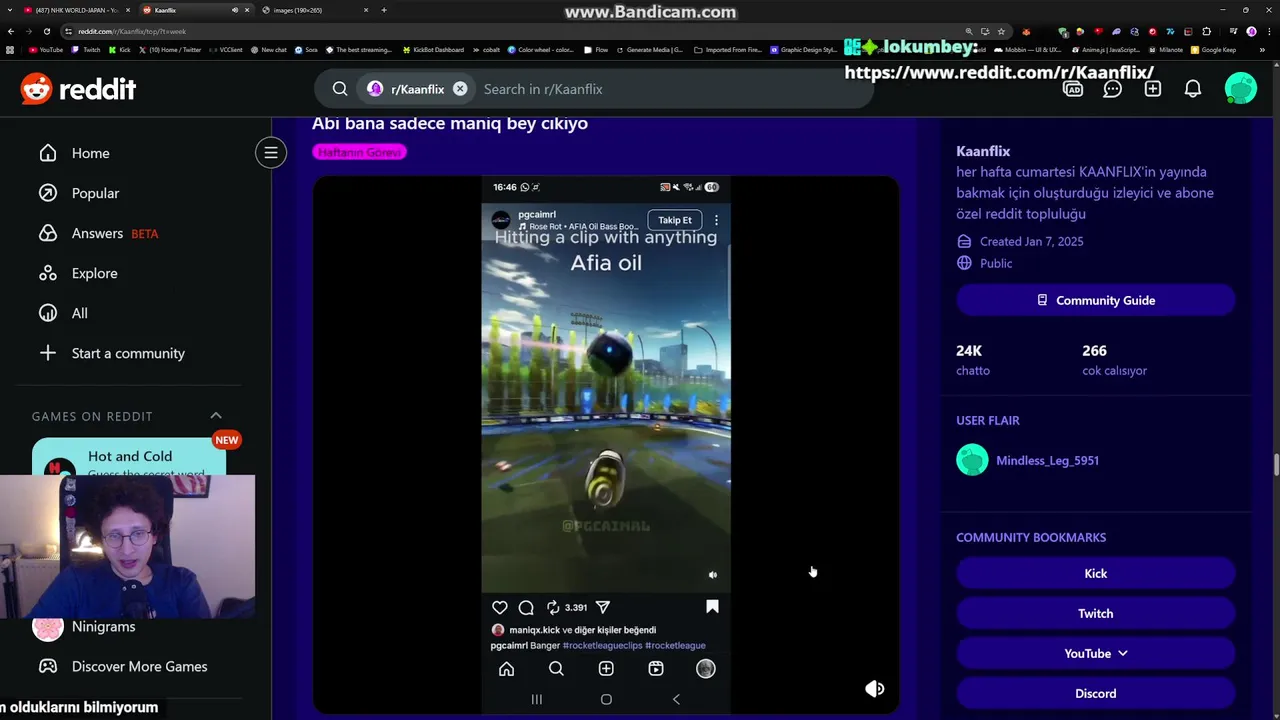The image size is (1280, 720).
Task: Remove the r/Kaanflix search filter
Action: click(460, 89)
